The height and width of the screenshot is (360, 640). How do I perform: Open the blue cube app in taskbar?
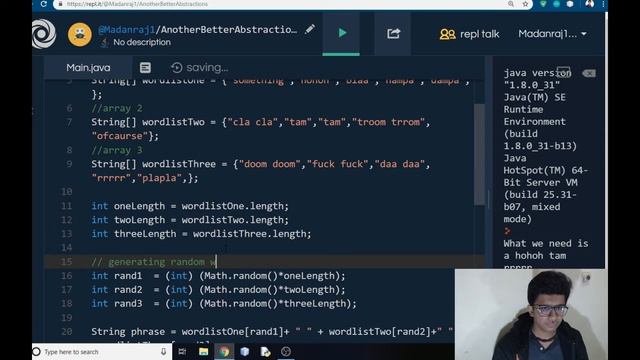point(244,351)
